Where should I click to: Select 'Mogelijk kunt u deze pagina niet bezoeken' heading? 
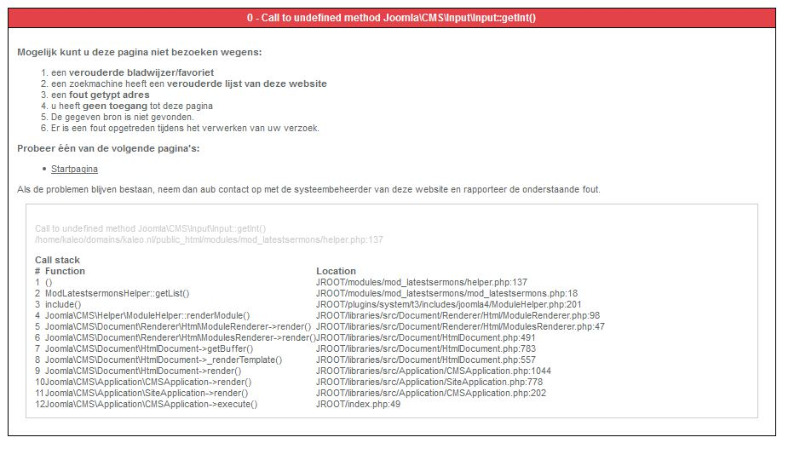139,52
